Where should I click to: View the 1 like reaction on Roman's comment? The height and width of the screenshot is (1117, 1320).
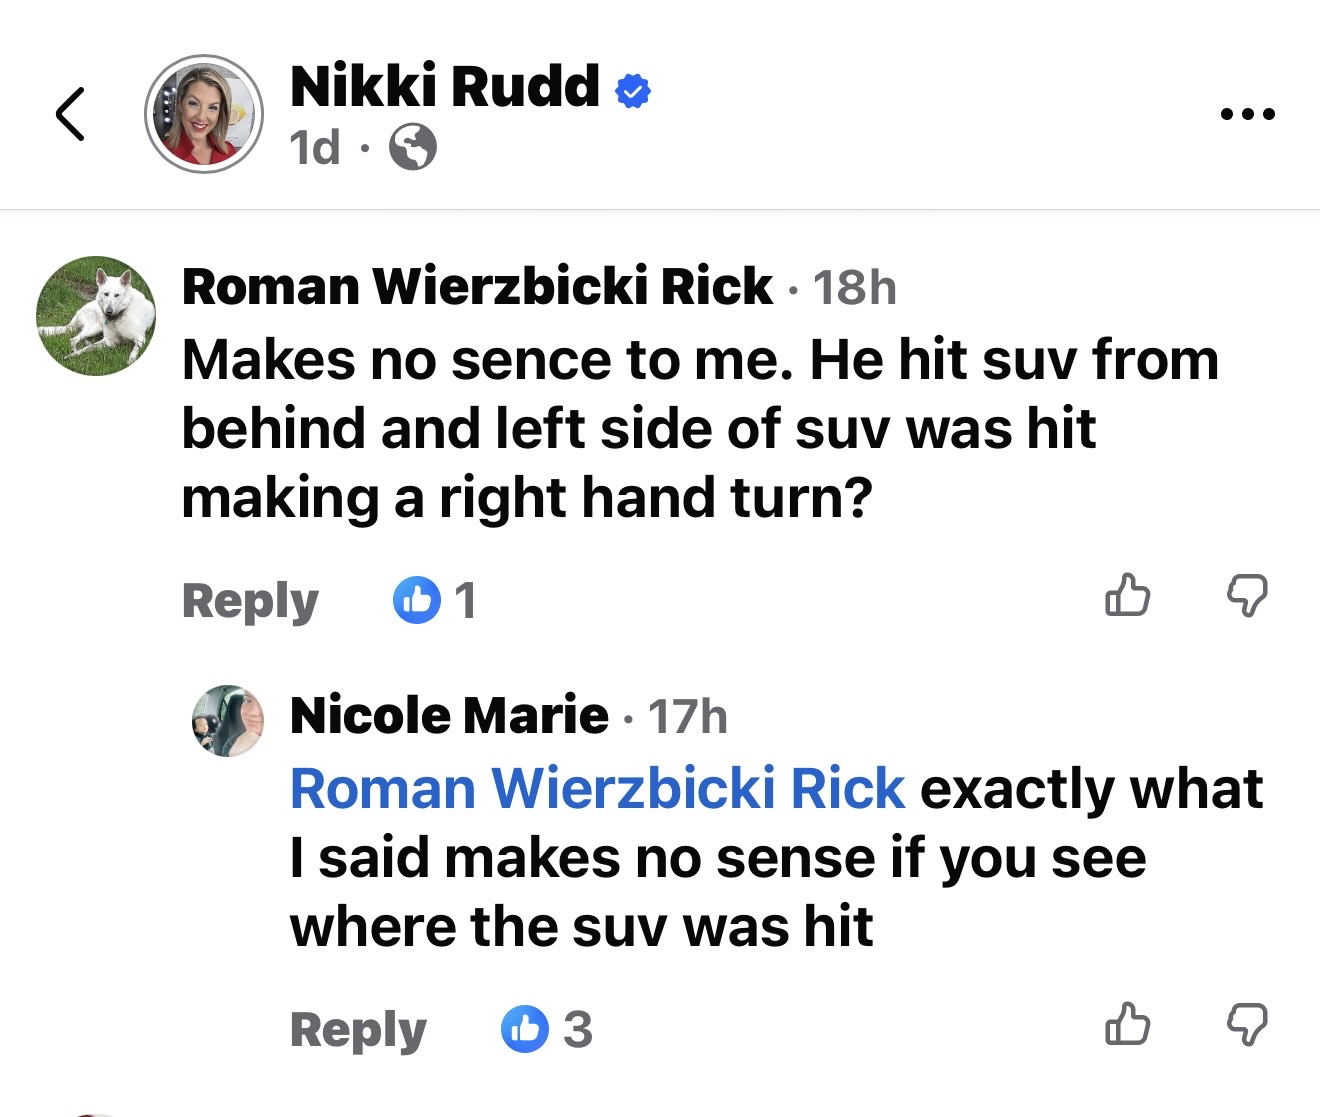[434, 600]
